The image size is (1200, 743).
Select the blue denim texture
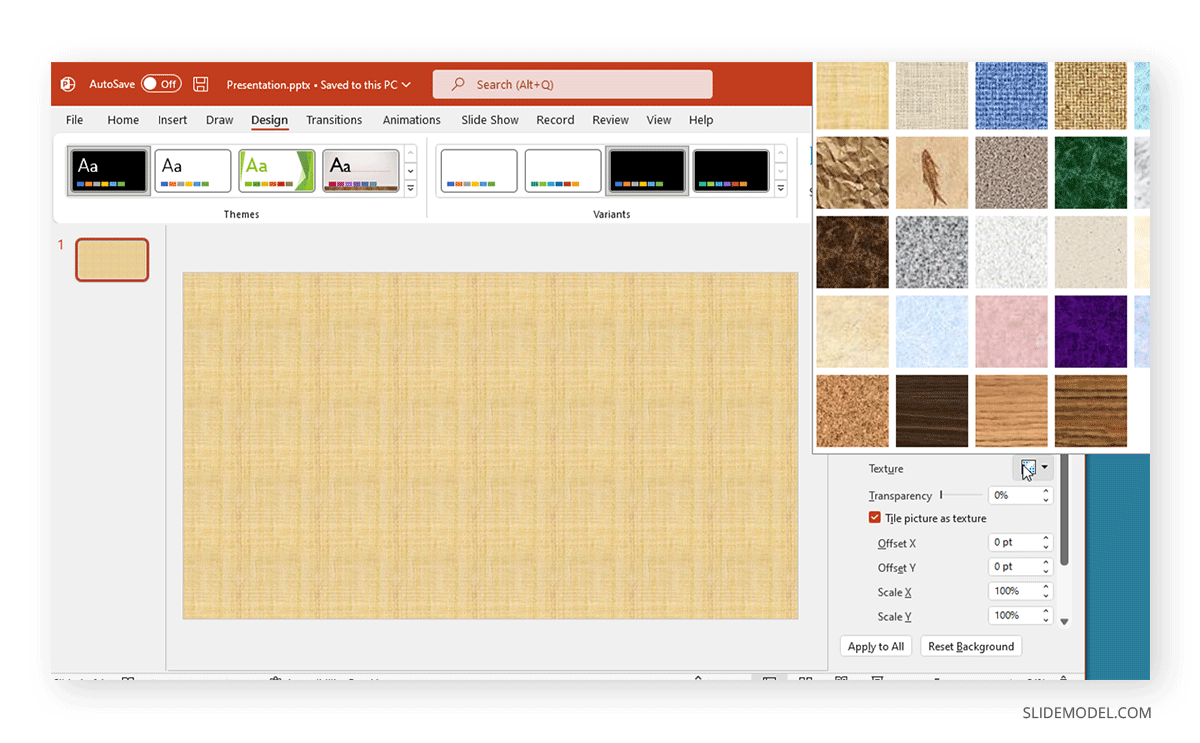pos(1011,95)
